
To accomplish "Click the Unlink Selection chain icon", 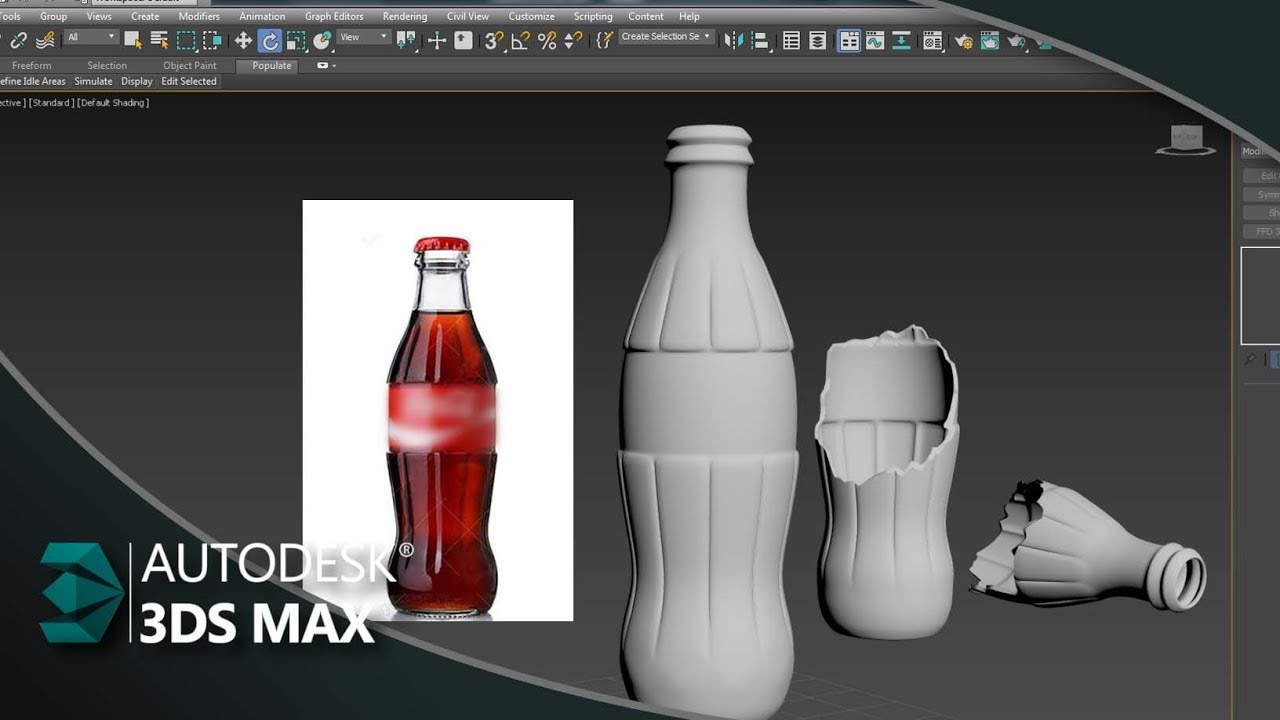I will [18, 40].
